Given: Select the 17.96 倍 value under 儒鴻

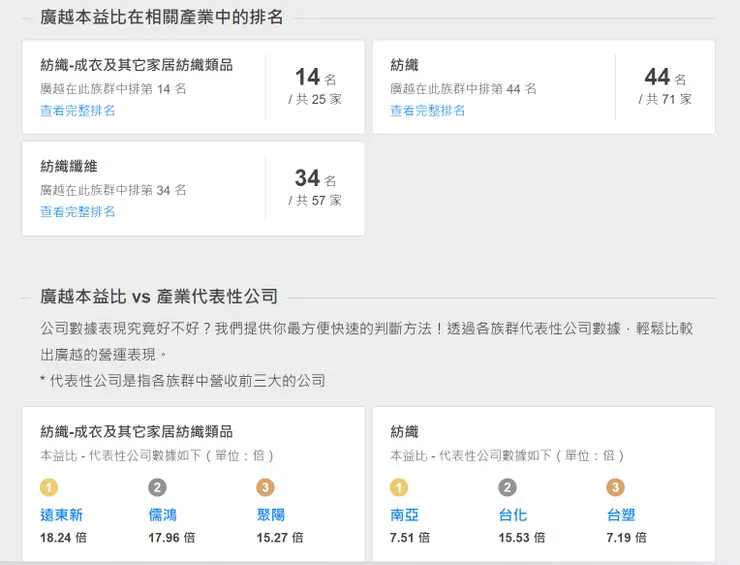Looking at the screenshot, I should click(172, 537).
